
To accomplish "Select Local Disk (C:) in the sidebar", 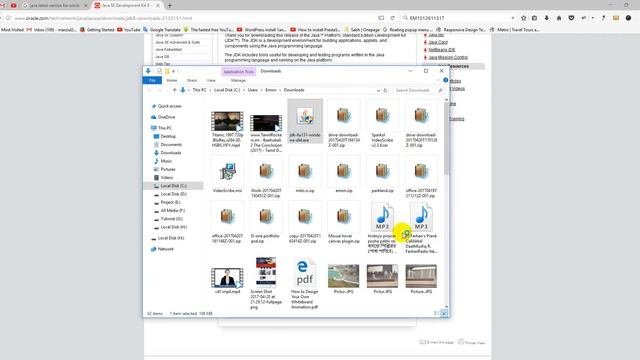I will pyautogui.click(x=173, y=186).
